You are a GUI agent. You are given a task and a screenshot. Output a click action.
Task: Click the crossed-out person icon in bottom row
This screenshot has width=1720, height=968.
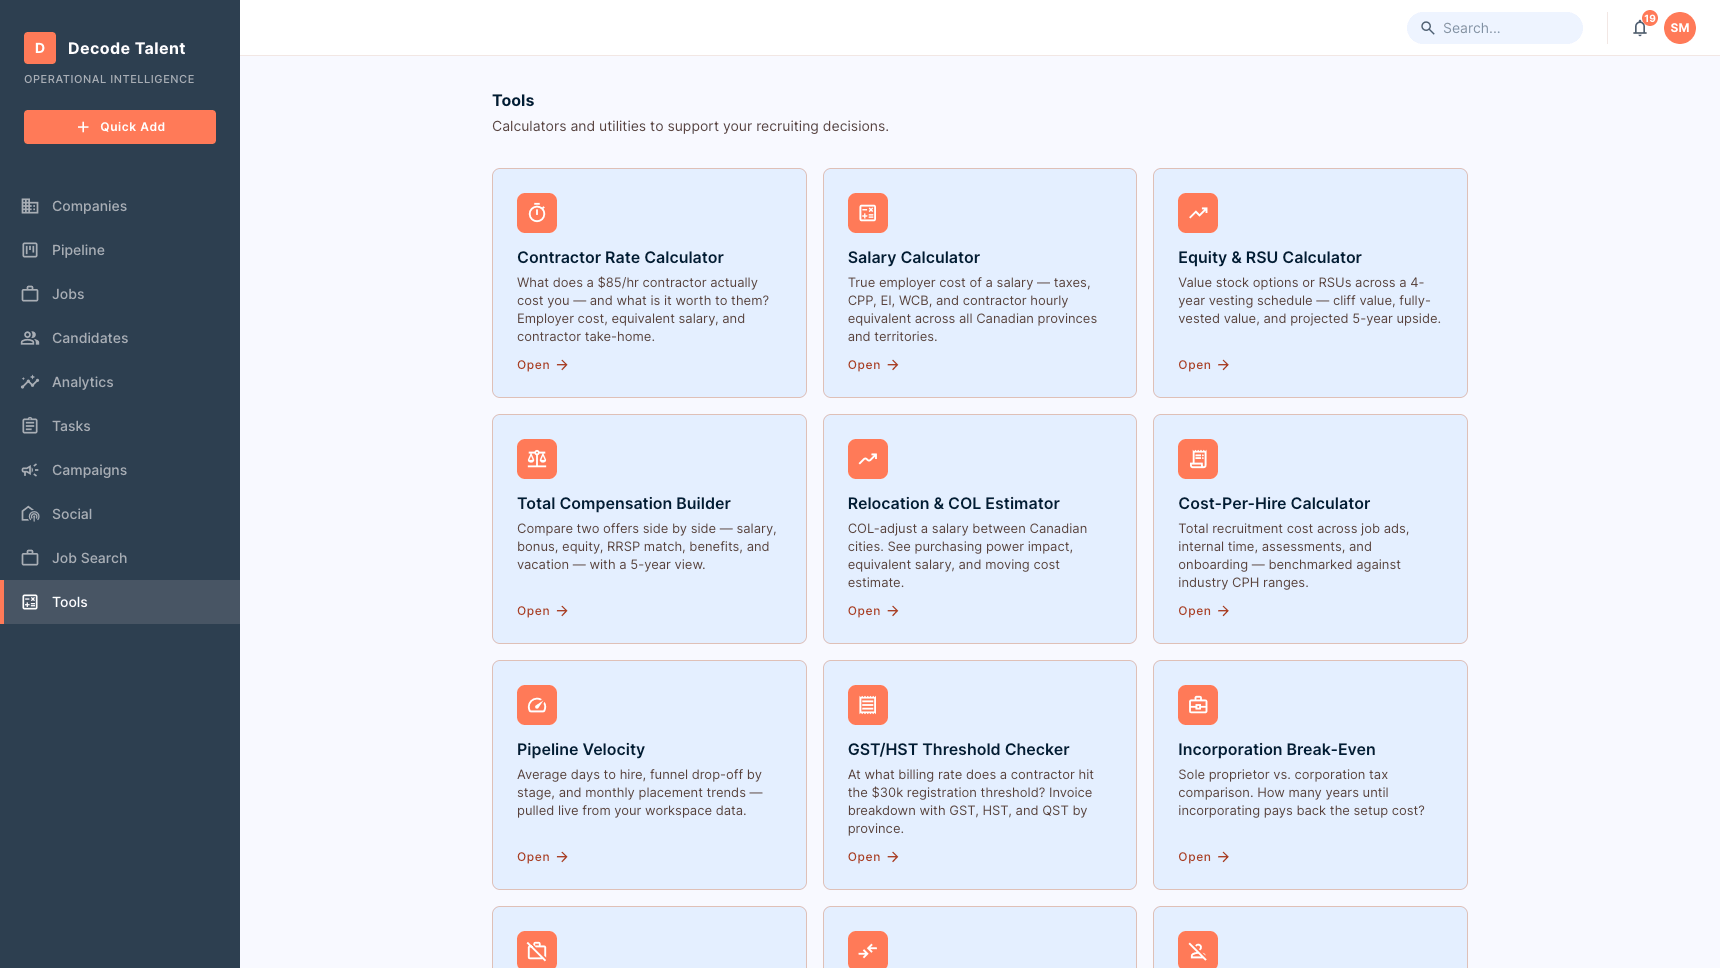coord(1198,950)
